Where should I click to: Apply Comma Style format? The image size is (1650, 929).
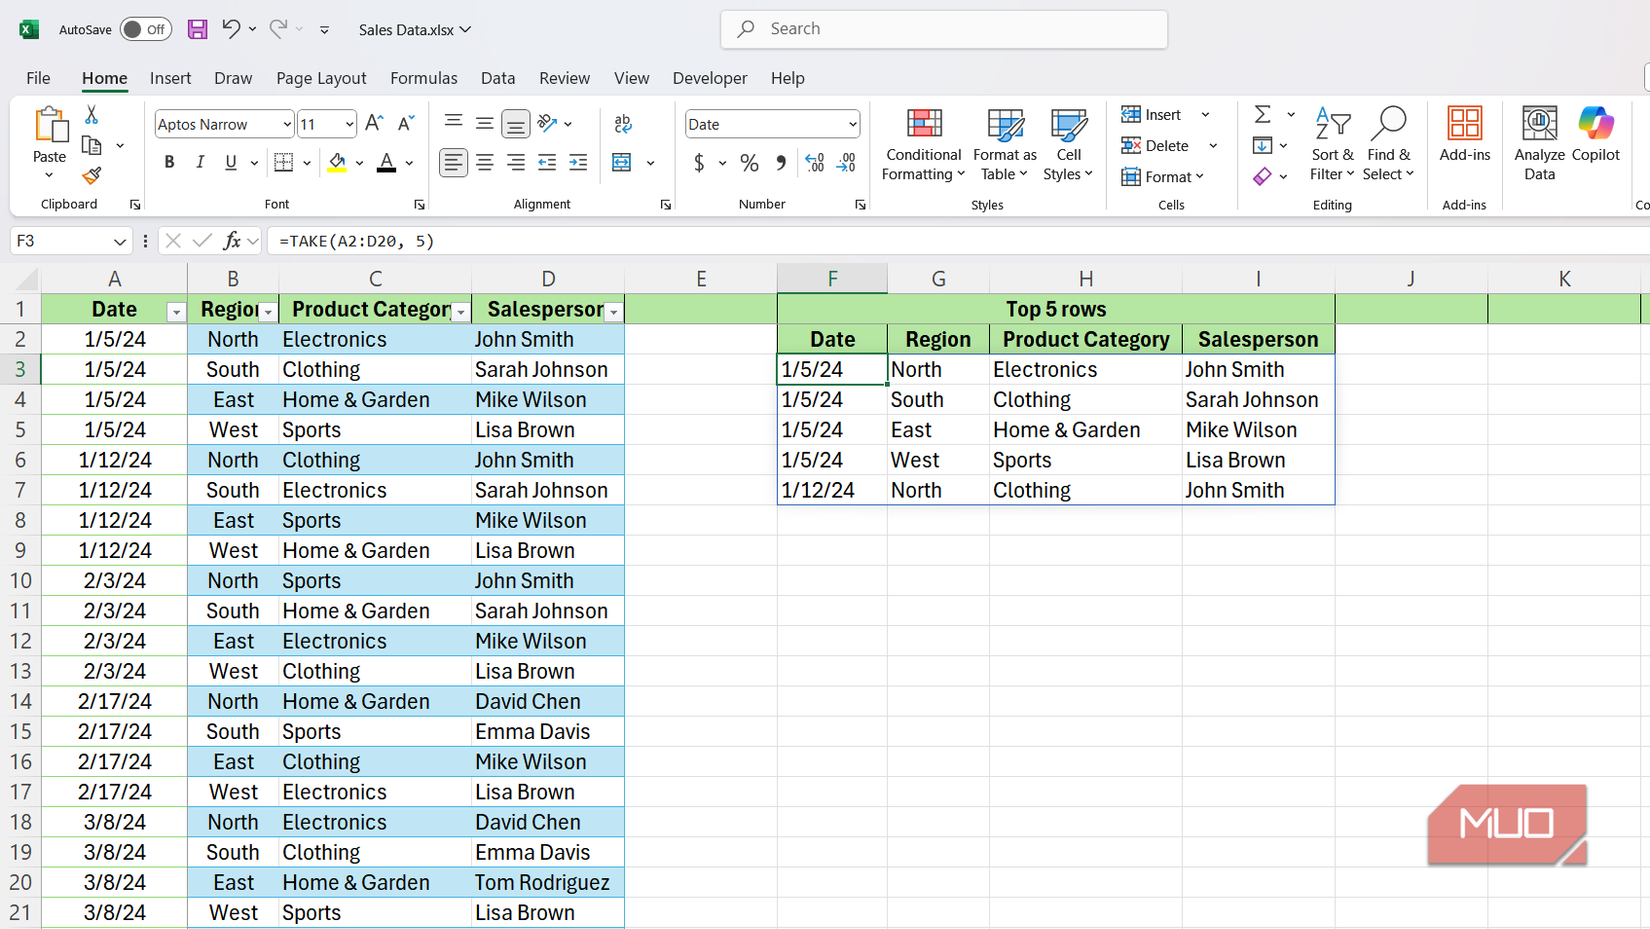[781, 162]
